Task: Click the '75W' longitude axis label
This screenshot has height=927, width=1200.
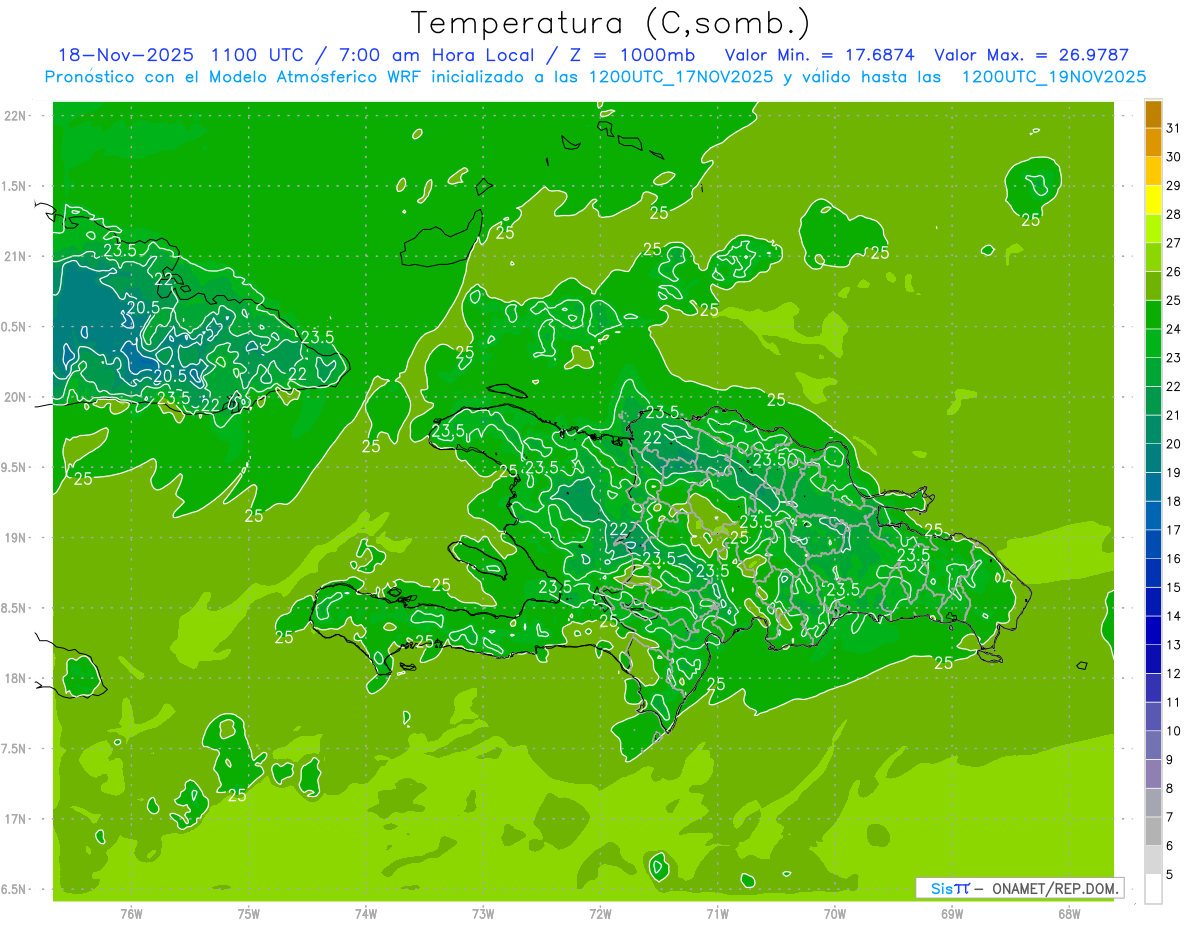Action: [x=249, y=913]
